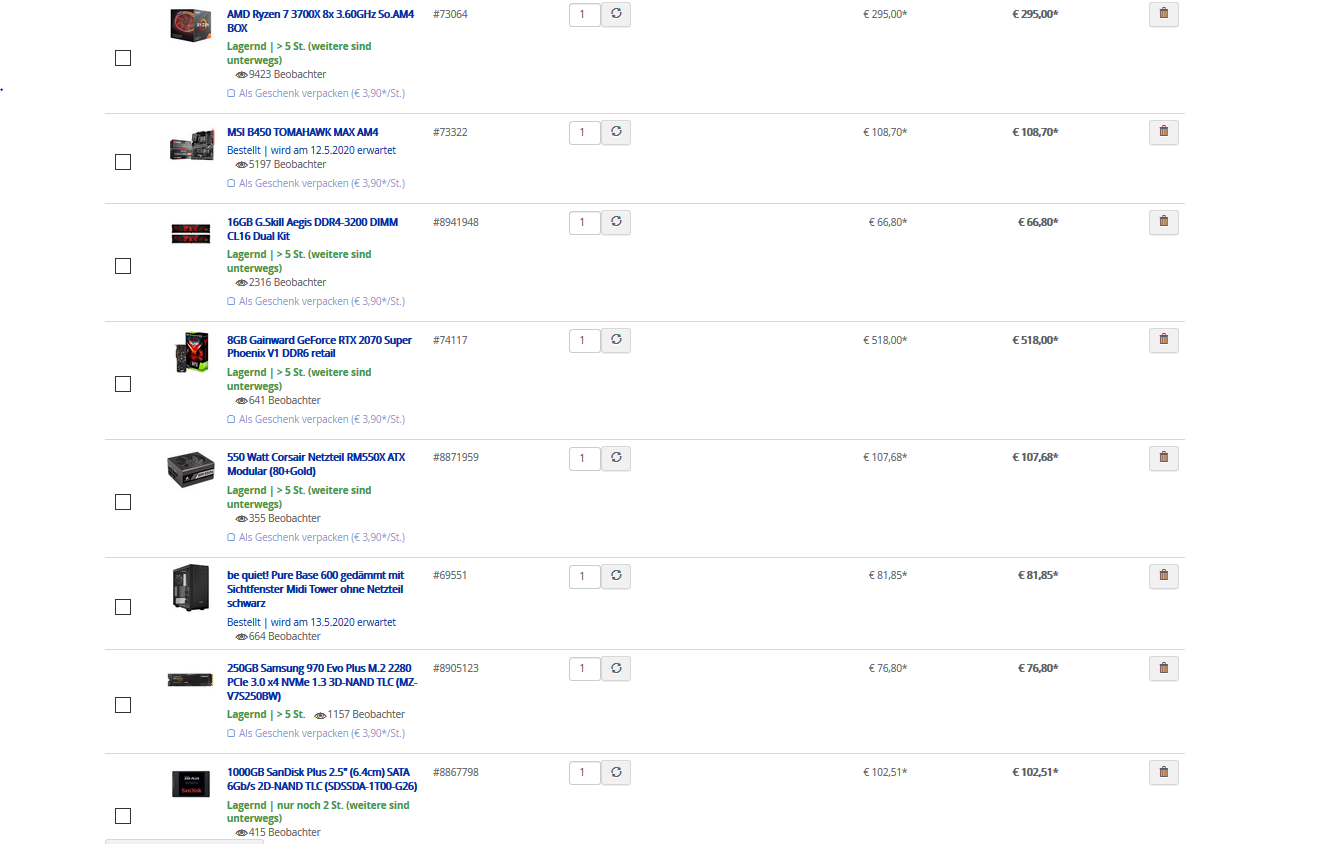Image resolution: width=1319 pixels, height=844 pixels.
Task: Click quantity field for AMD Ryzen 7 3700X
Action: [585, 14]
